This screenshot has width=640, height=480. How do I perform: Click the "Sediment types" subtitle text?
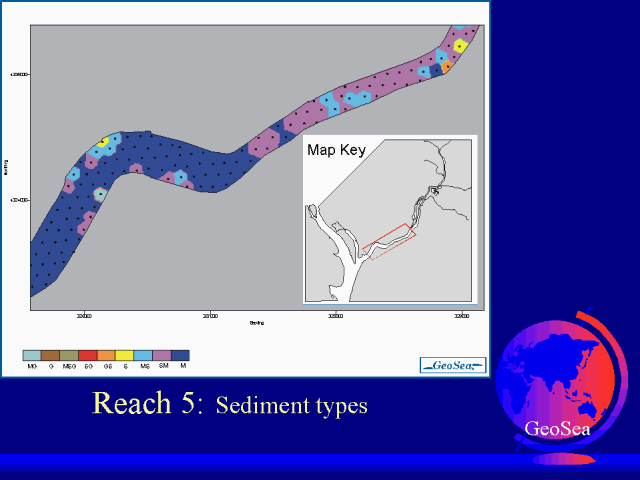pyautogui.click(x=291, y=406)
